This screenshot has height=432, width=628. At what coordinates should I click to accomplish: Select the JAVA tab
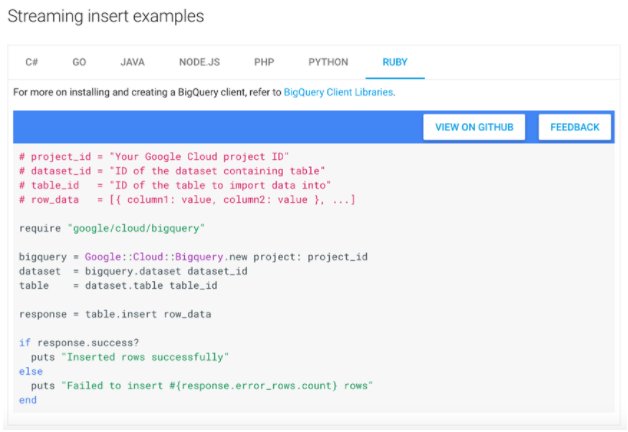pos(133,62)
